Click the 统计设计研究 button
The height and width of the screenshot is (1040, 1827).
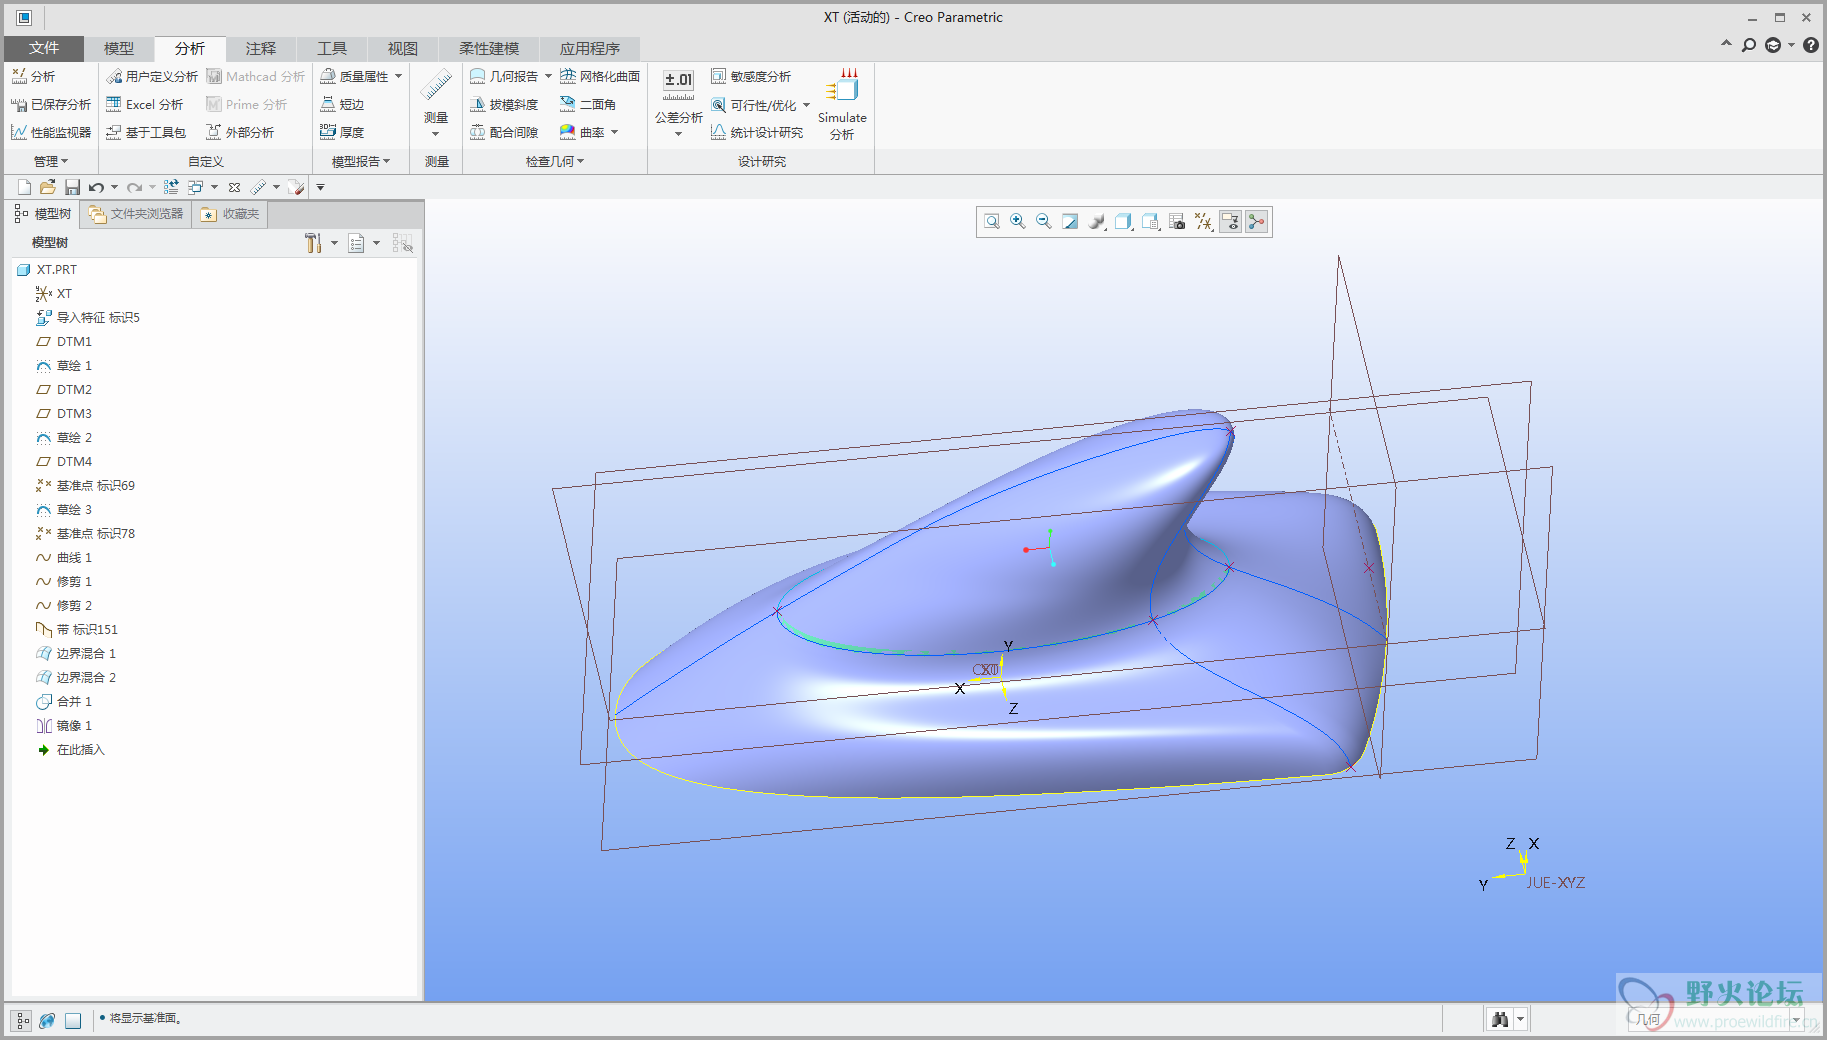click(757, 132)
